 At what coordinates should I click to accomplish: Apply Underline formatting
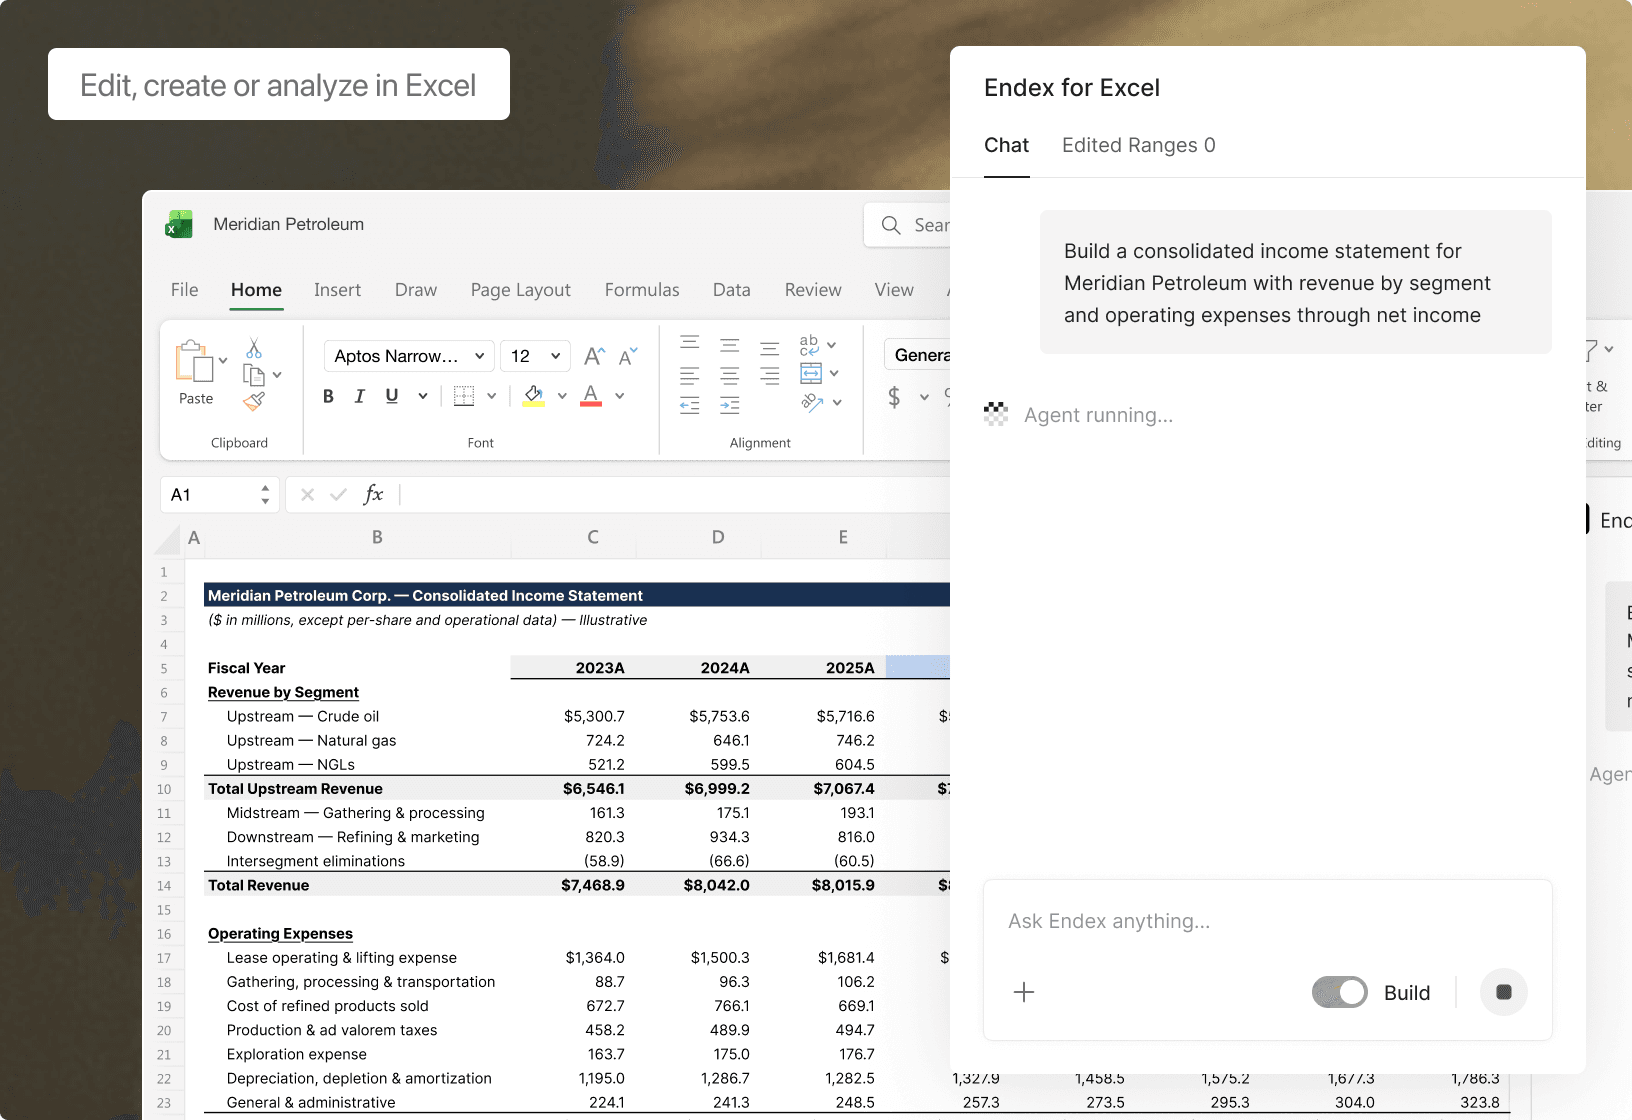pyautogui.click(x=392, y=396)
